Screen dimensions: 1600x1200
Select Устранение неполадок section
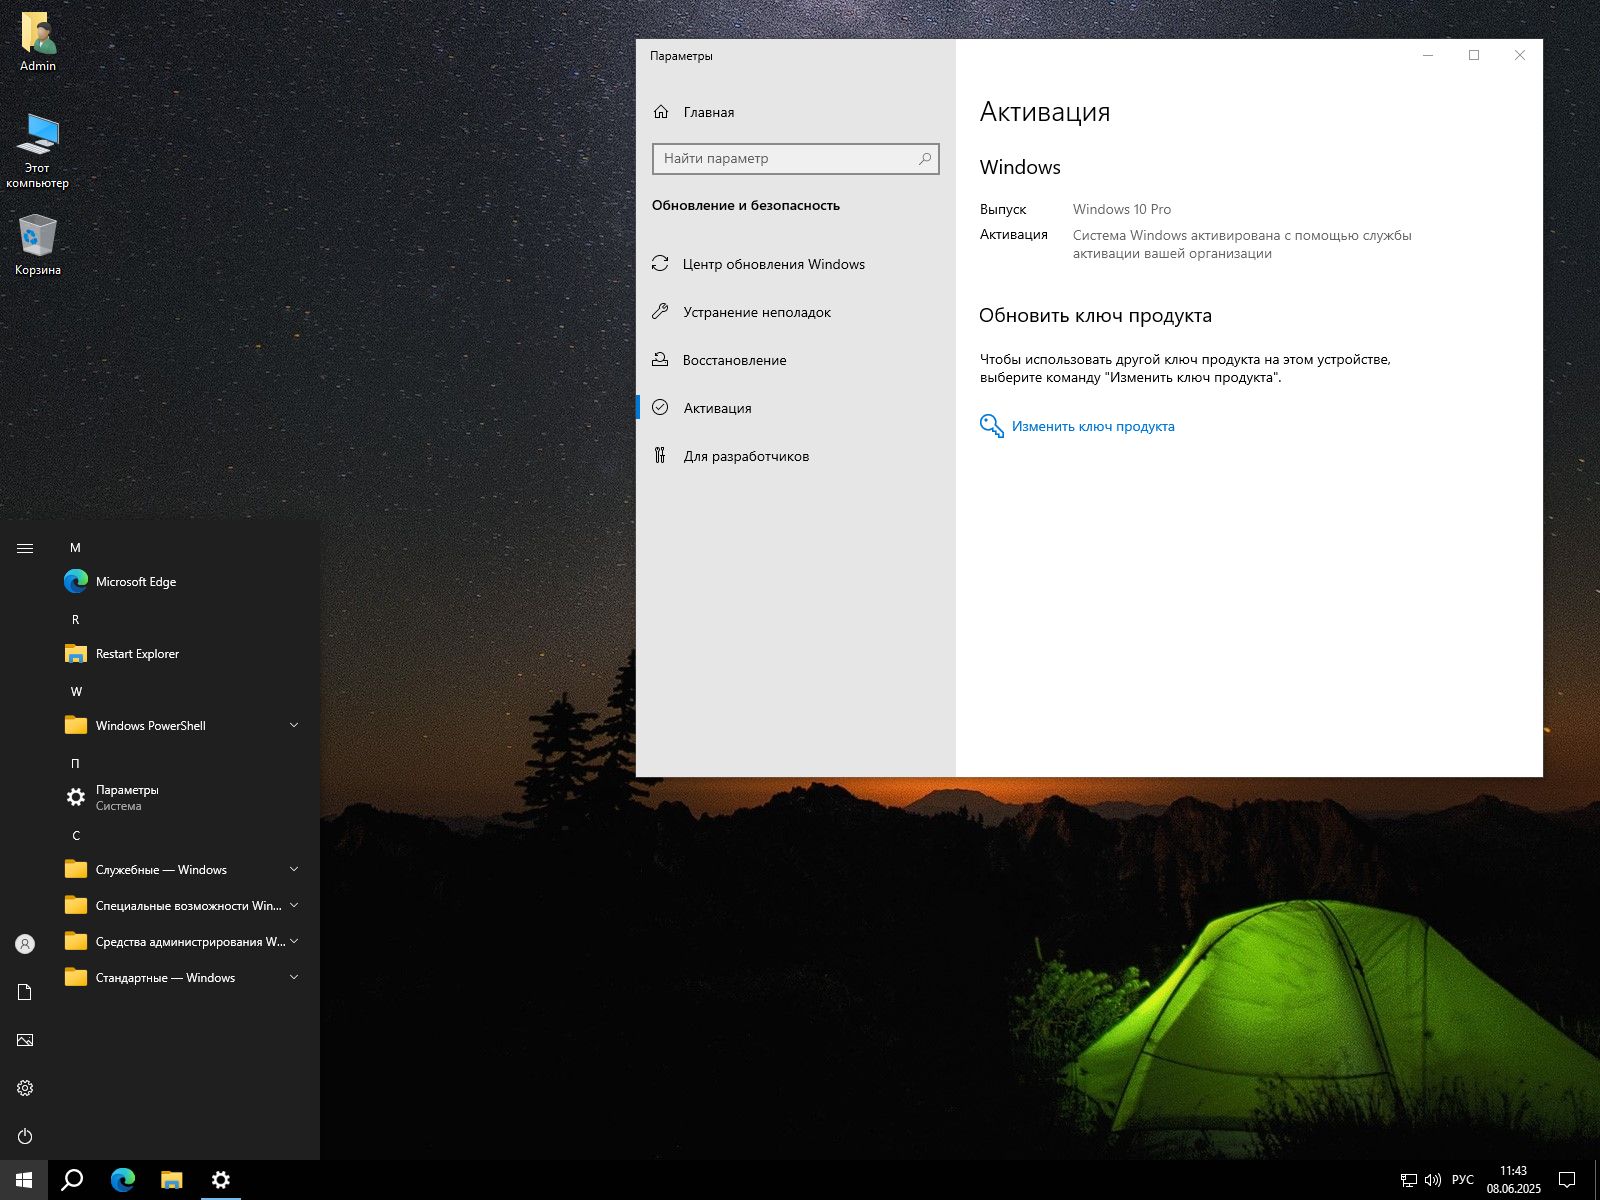click(x=796, y=312)
